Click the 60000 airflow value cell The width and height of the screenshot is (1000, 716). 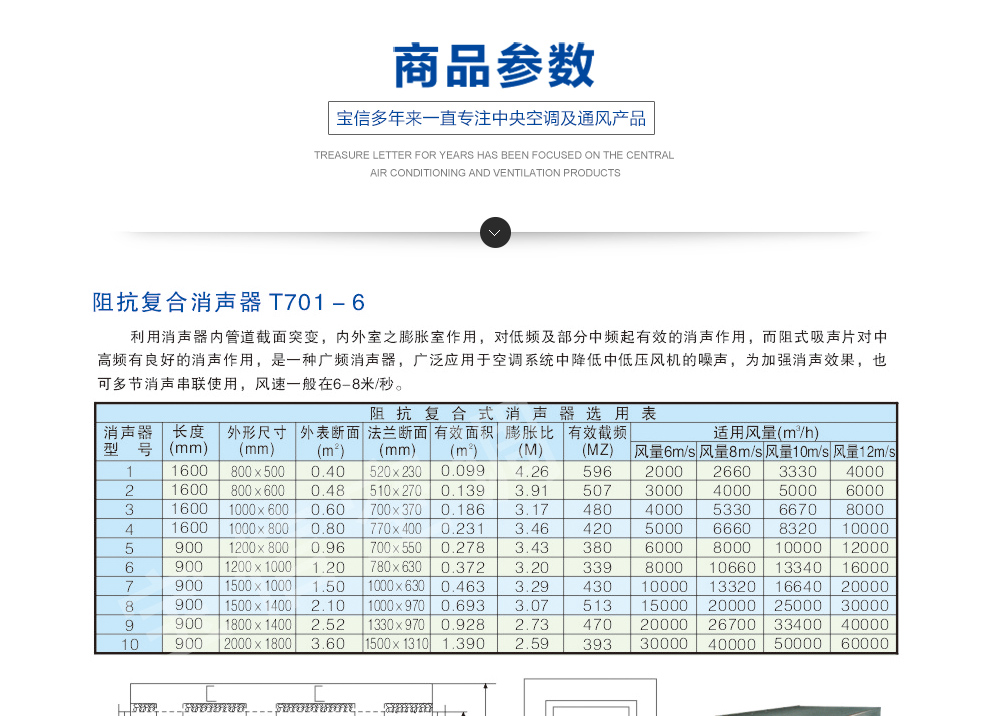(865, 644)
